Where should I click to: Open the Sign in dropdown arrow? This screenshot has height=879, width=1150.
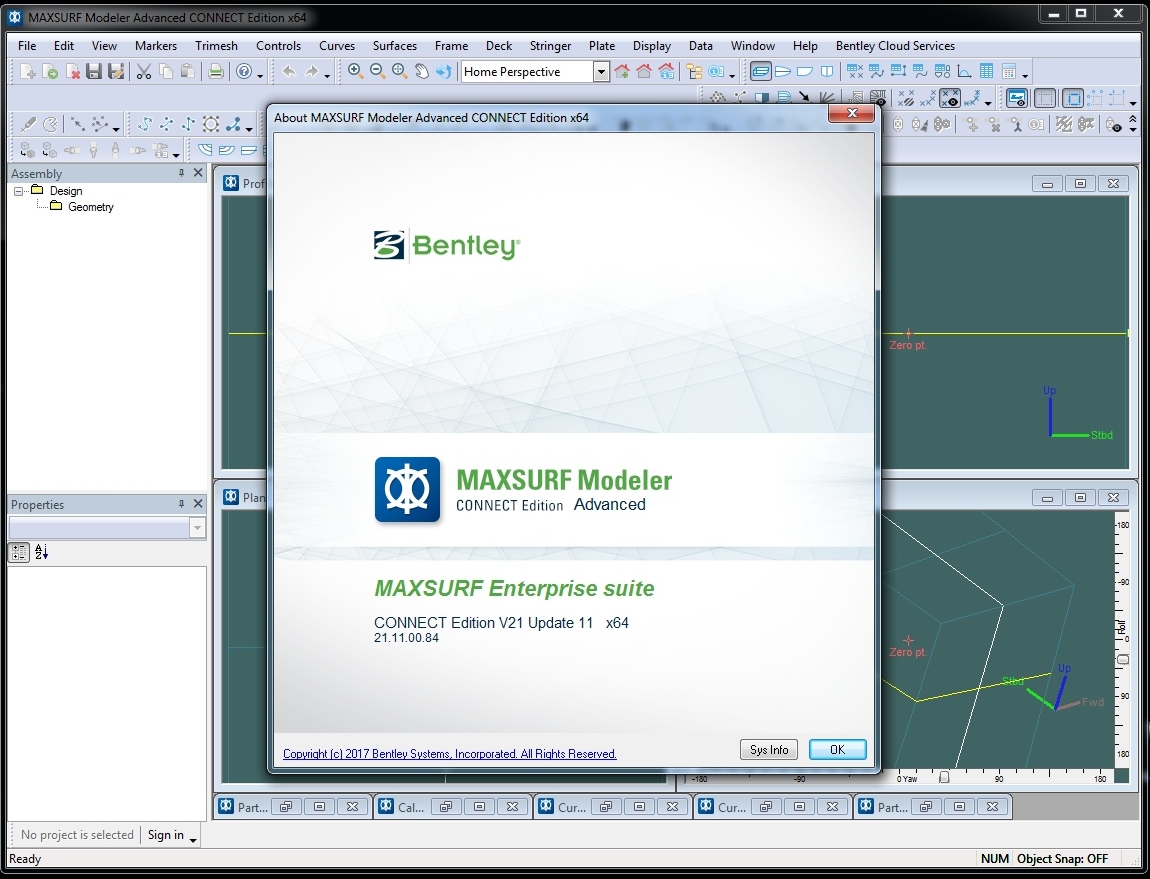point(193,839)
